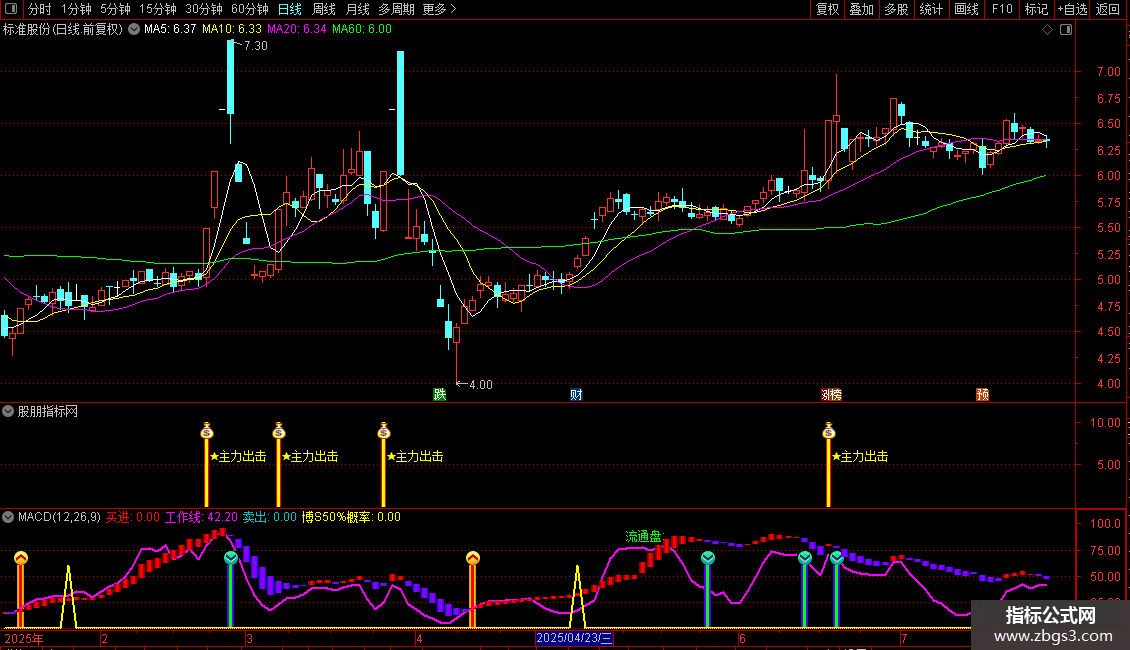Image resolution: width=1130 pixels, height=650 pixels.
Task: Select the 30分钟 period tab
Action: 204,9
